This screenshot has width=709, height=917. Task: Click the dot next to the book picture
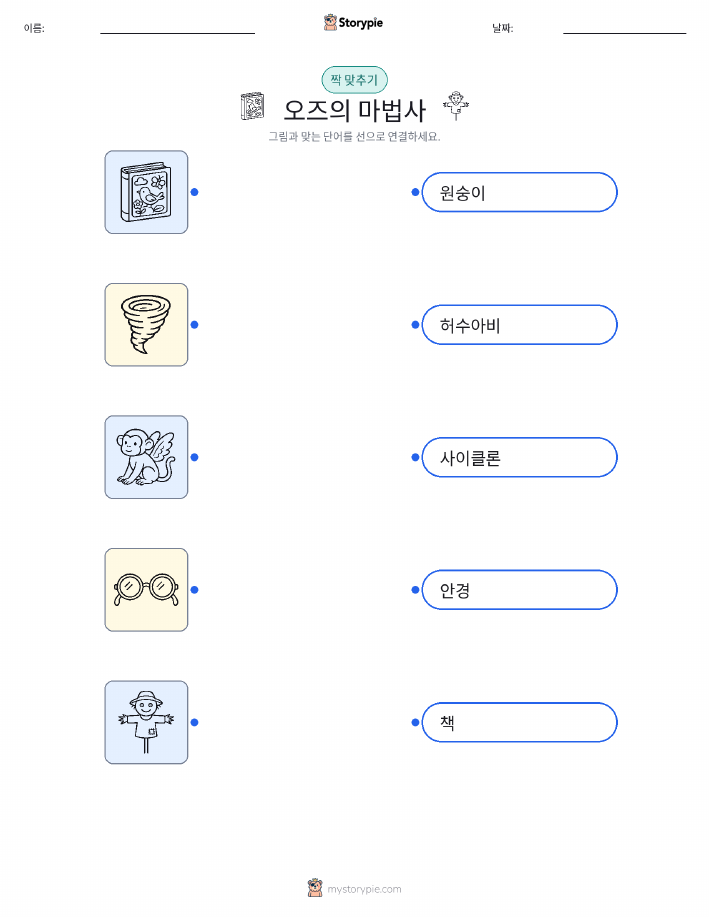tap(195, 192)
